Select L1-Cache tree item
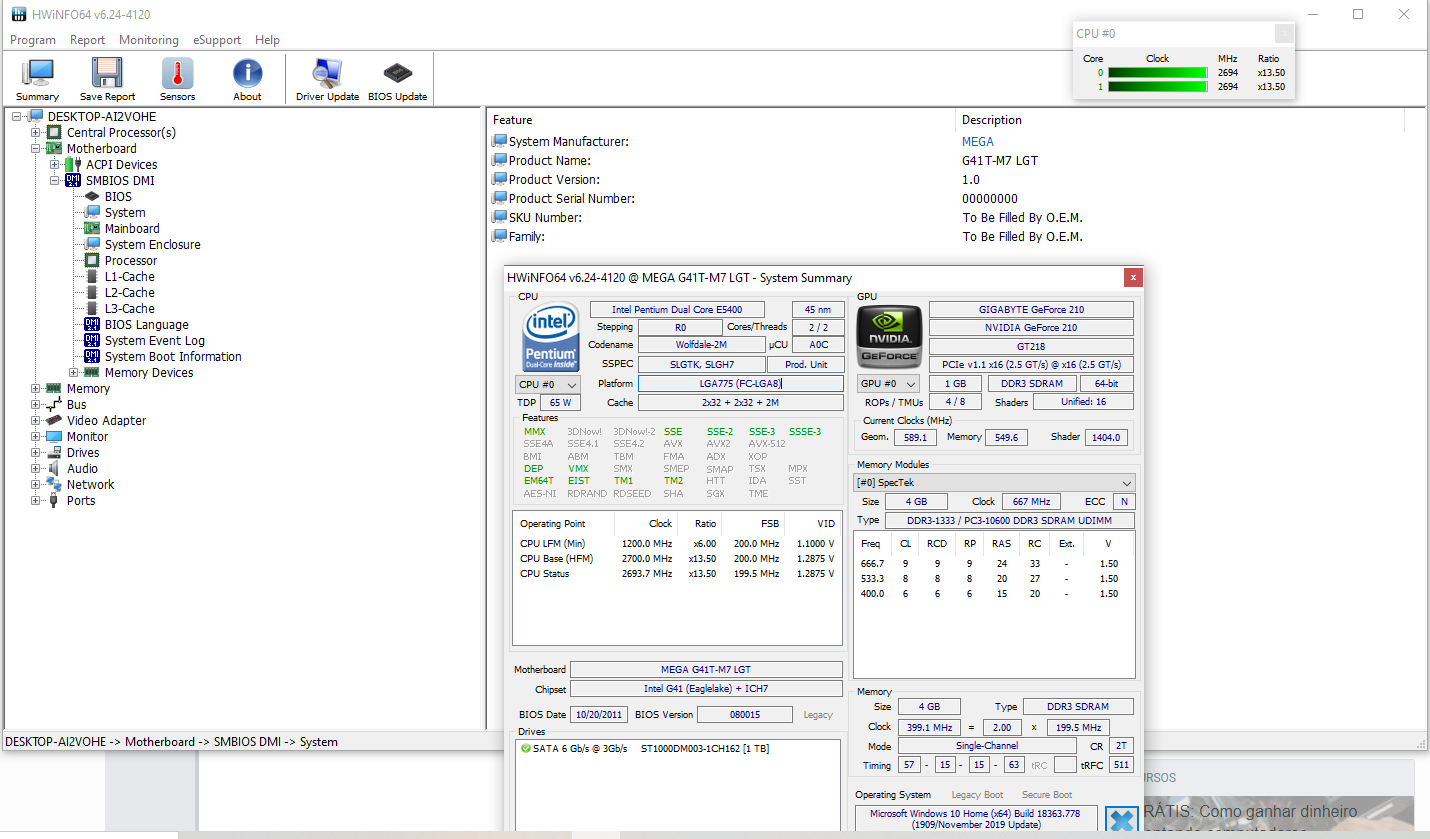 point(130,276)
